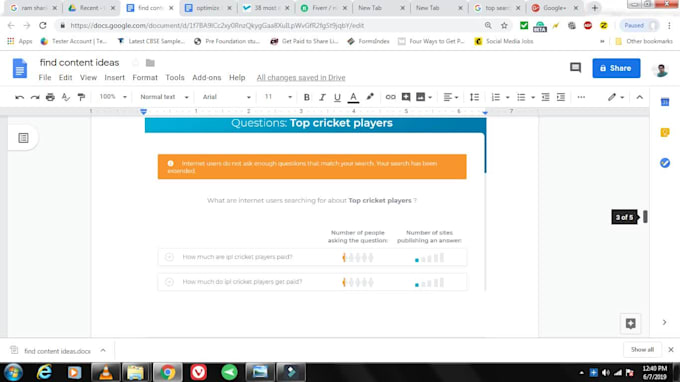The height and width of the screenshot is (382, 680).
Task: Click the blue Share button
Action: [x=616, y=68]
